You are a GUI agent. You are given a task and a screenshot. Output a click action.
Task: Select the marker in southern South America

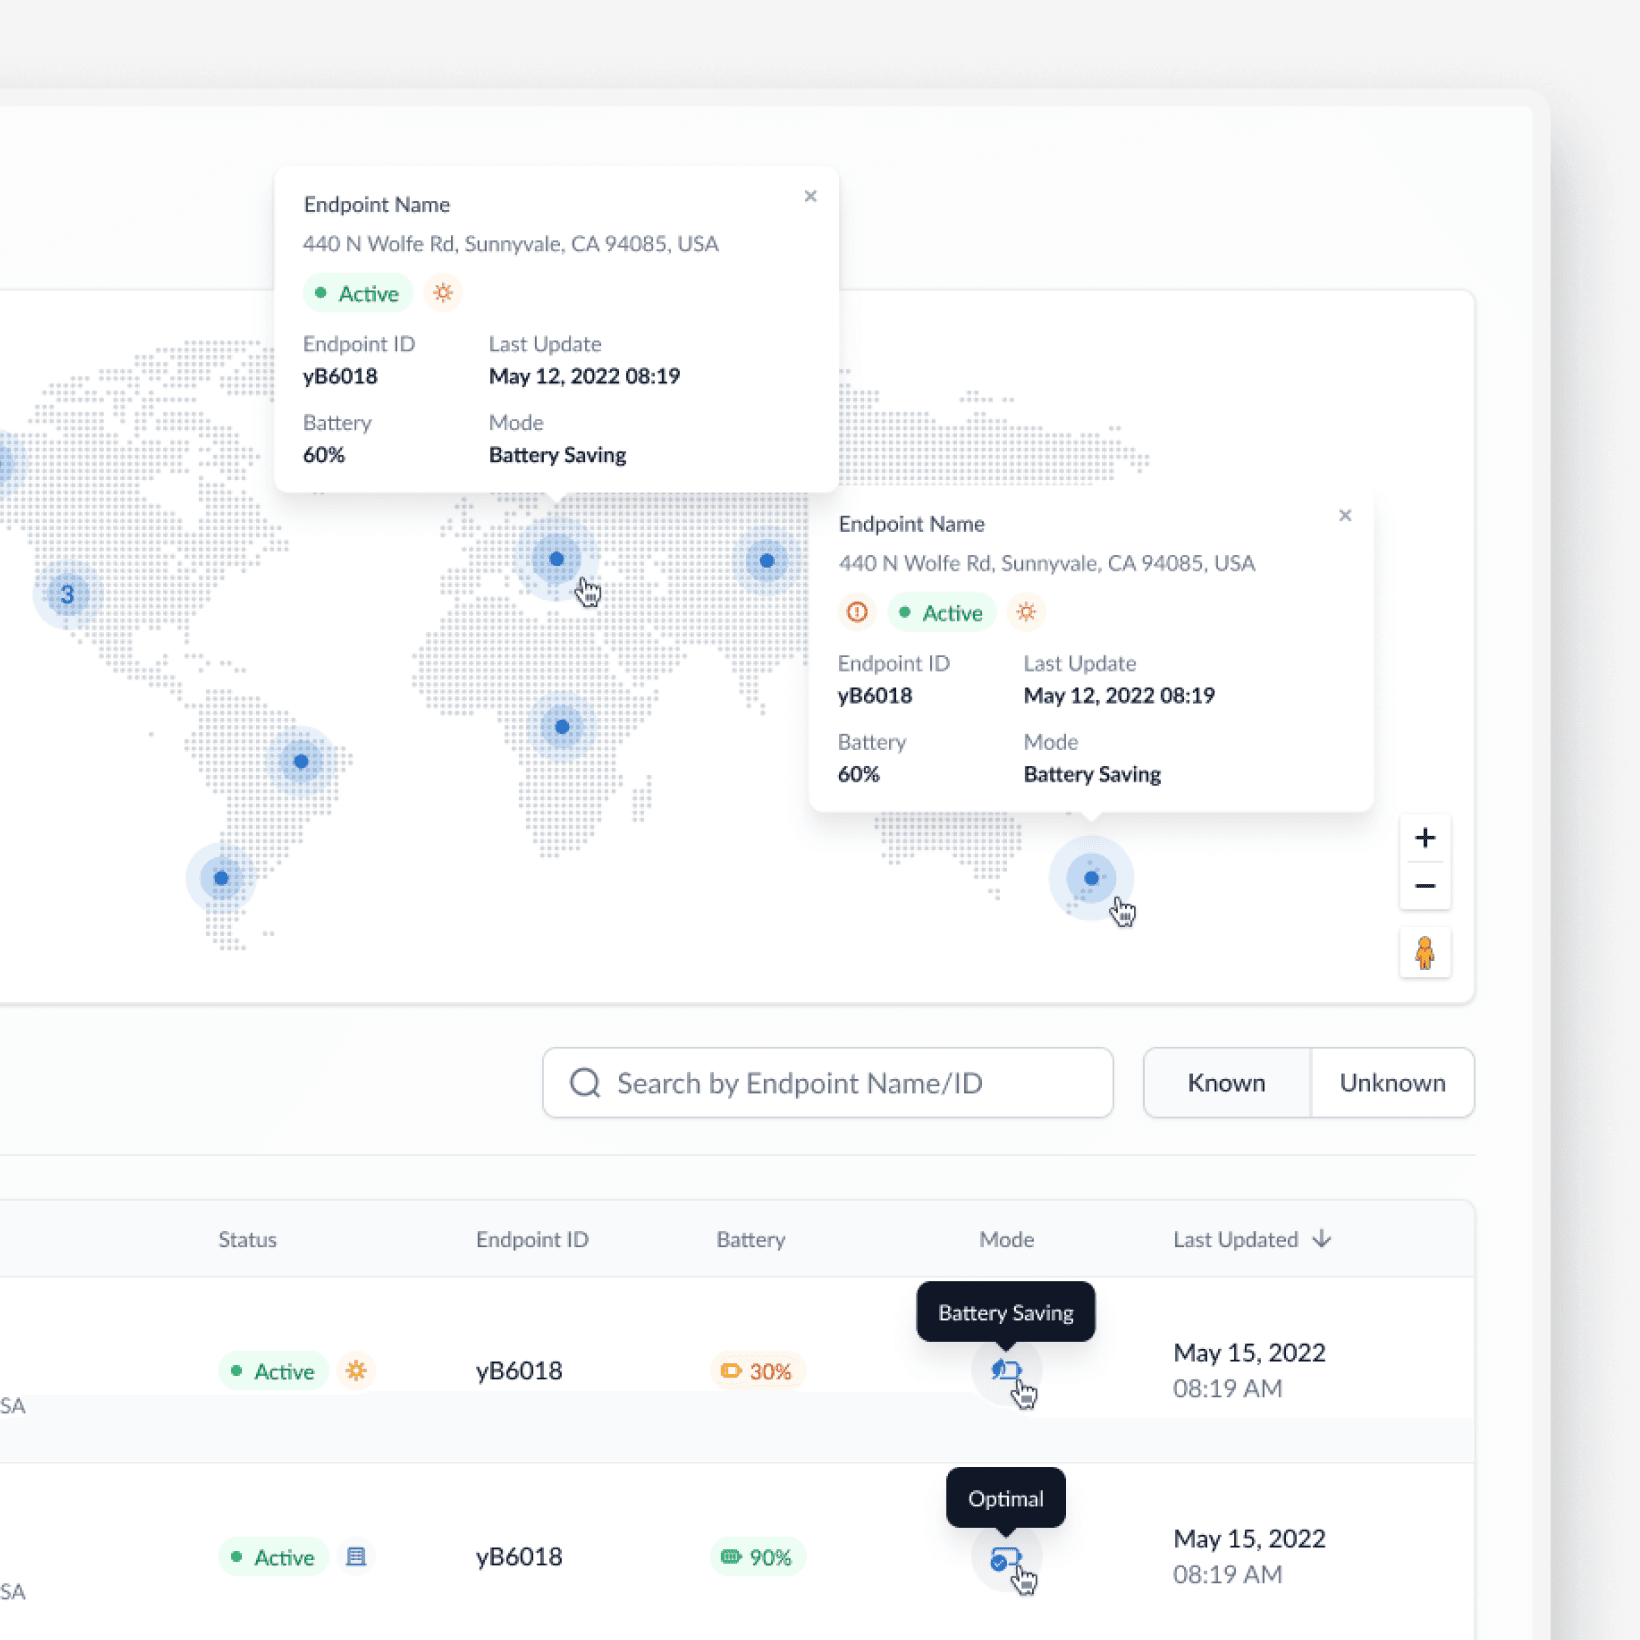[221, 878]
